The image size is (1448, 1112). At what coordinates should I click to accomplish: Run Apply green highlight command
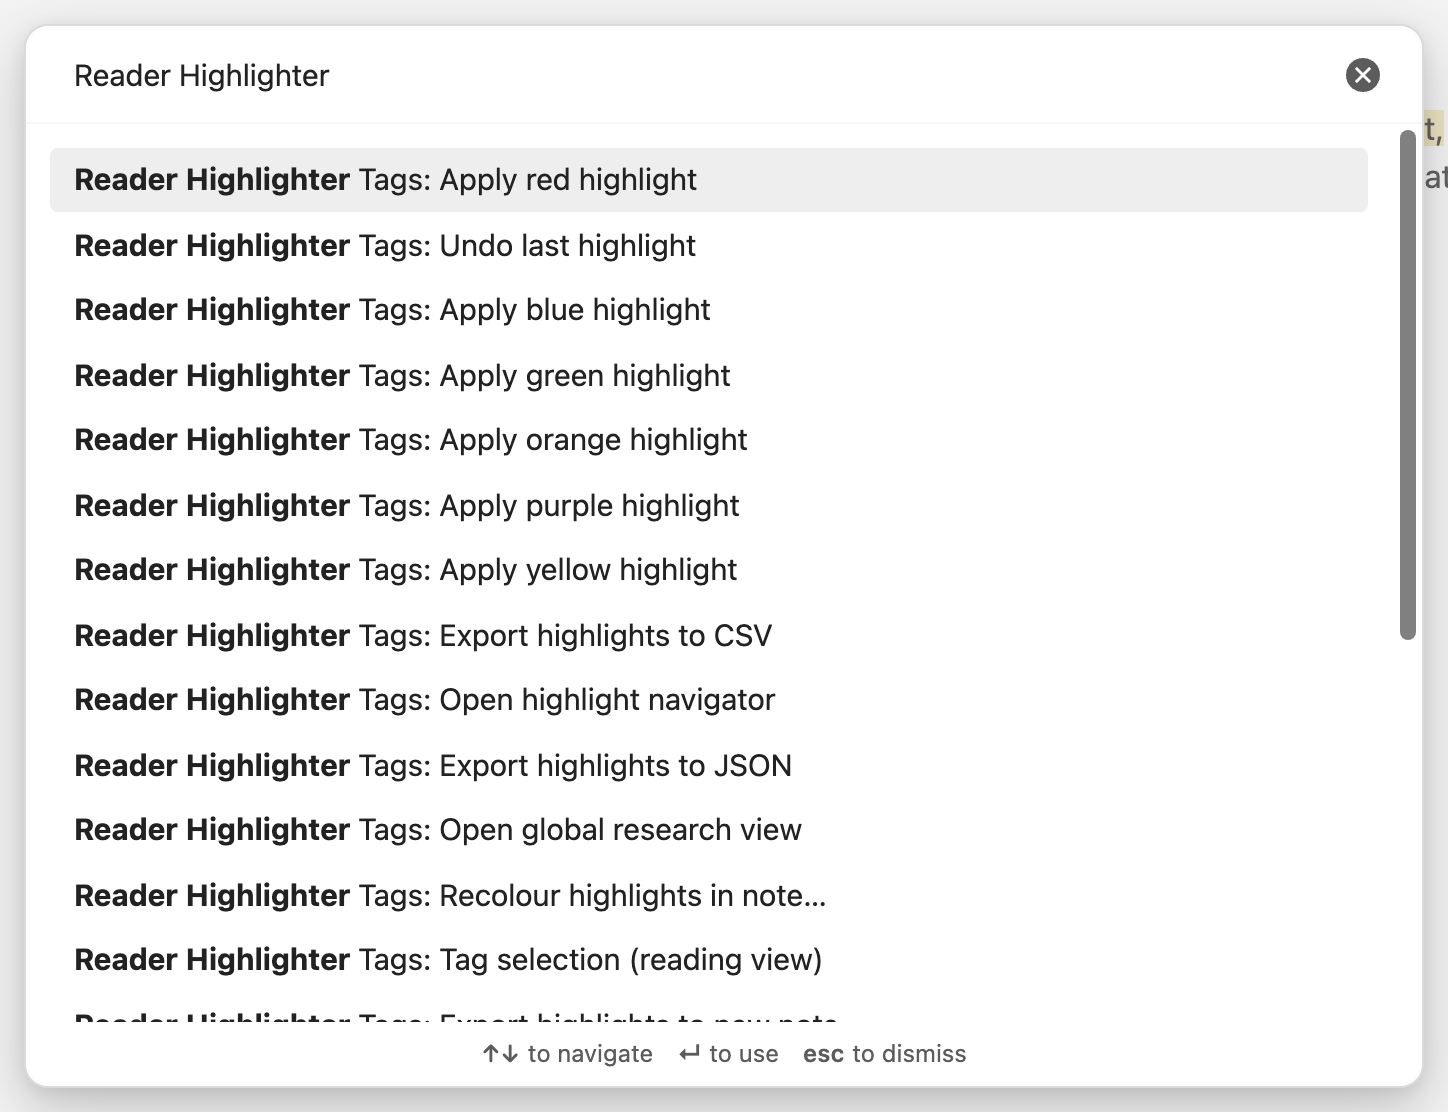point(709,375)
